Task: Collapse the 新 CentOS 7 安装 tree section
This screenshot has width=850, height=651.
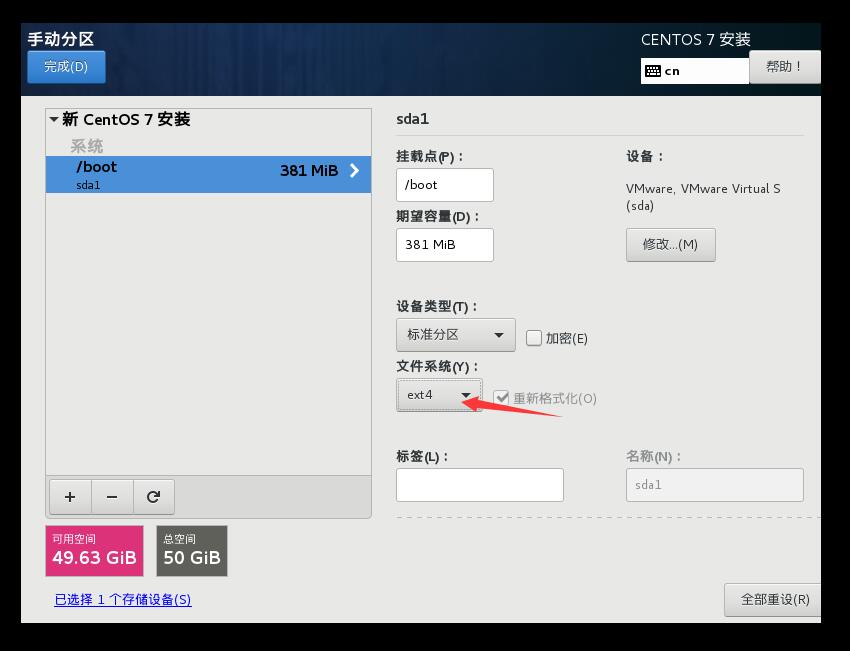Action: [55, 119]
